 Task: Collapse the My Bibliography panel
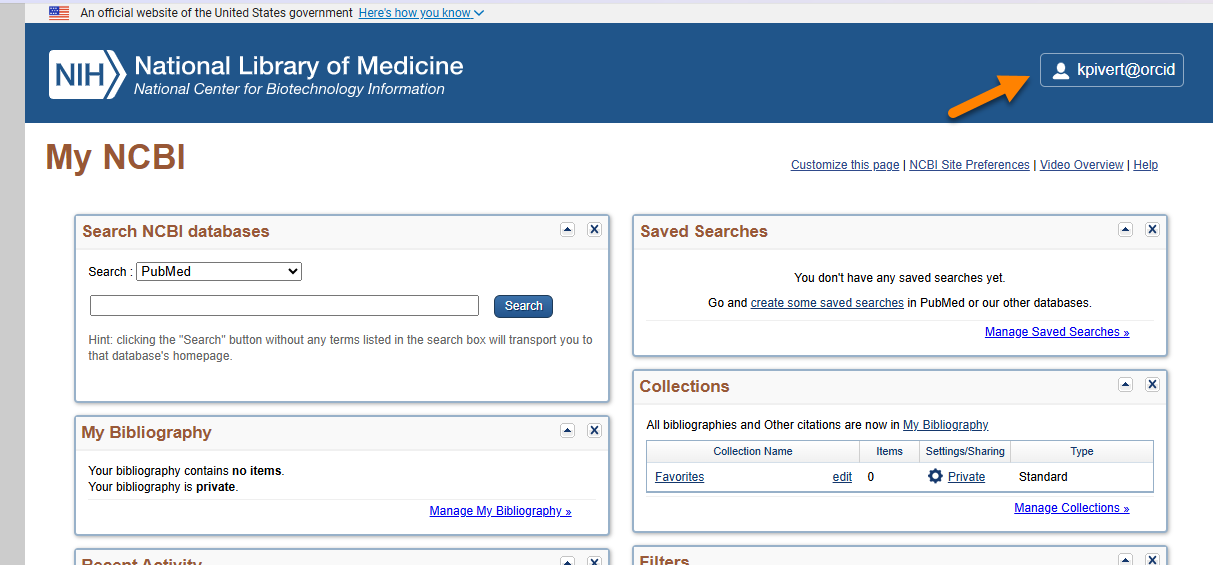(x=567, y=430)
